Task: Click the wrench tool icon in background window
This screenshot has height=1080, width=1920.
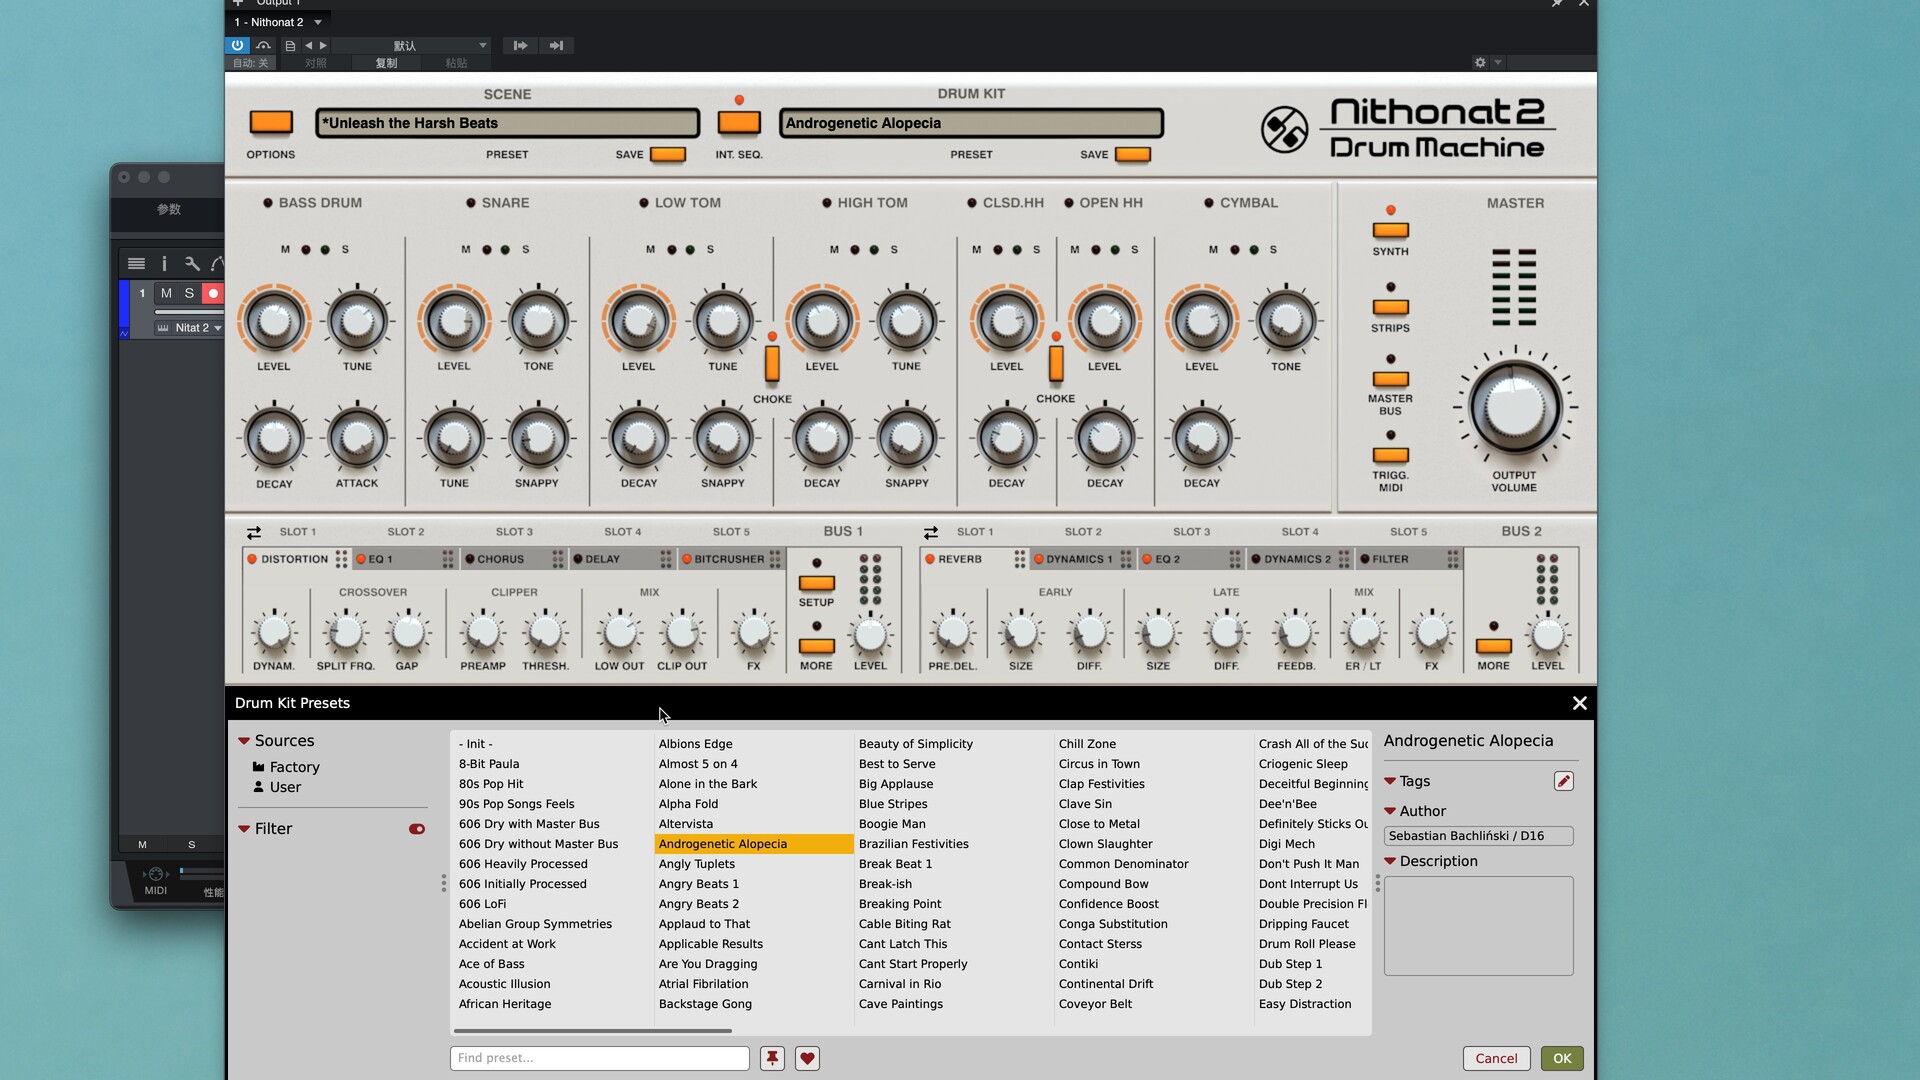Action: coord(192,264)
